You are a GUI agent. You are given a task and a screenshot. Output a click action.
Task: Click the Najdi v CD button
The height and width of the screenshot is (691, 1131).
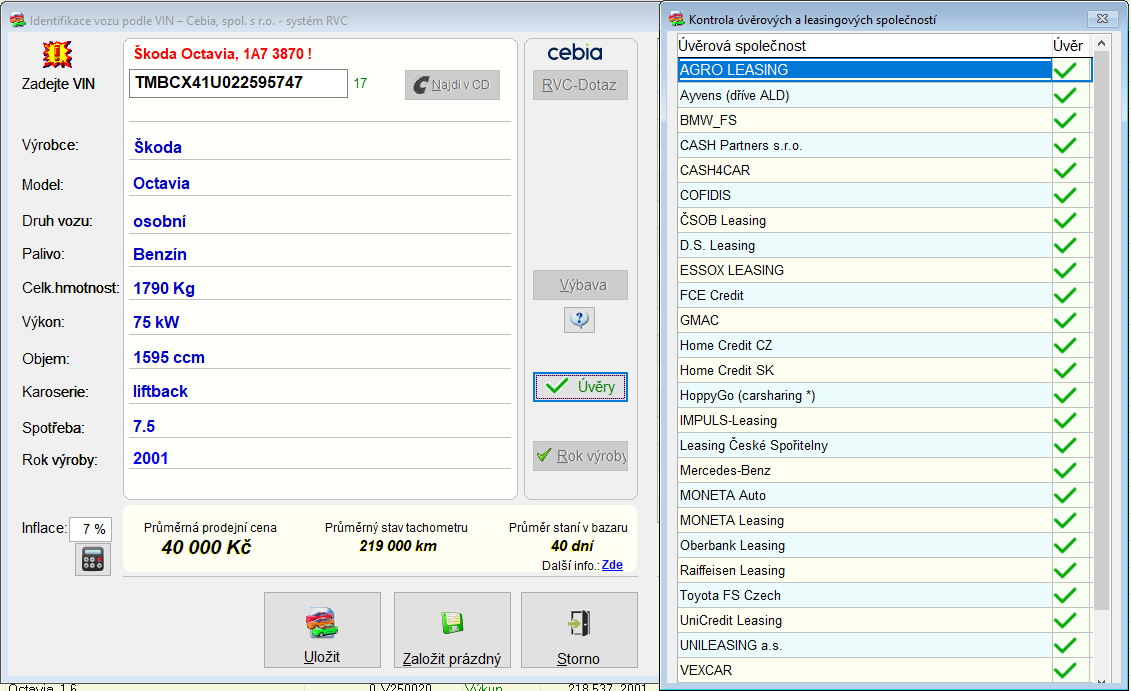pos(452,85)
